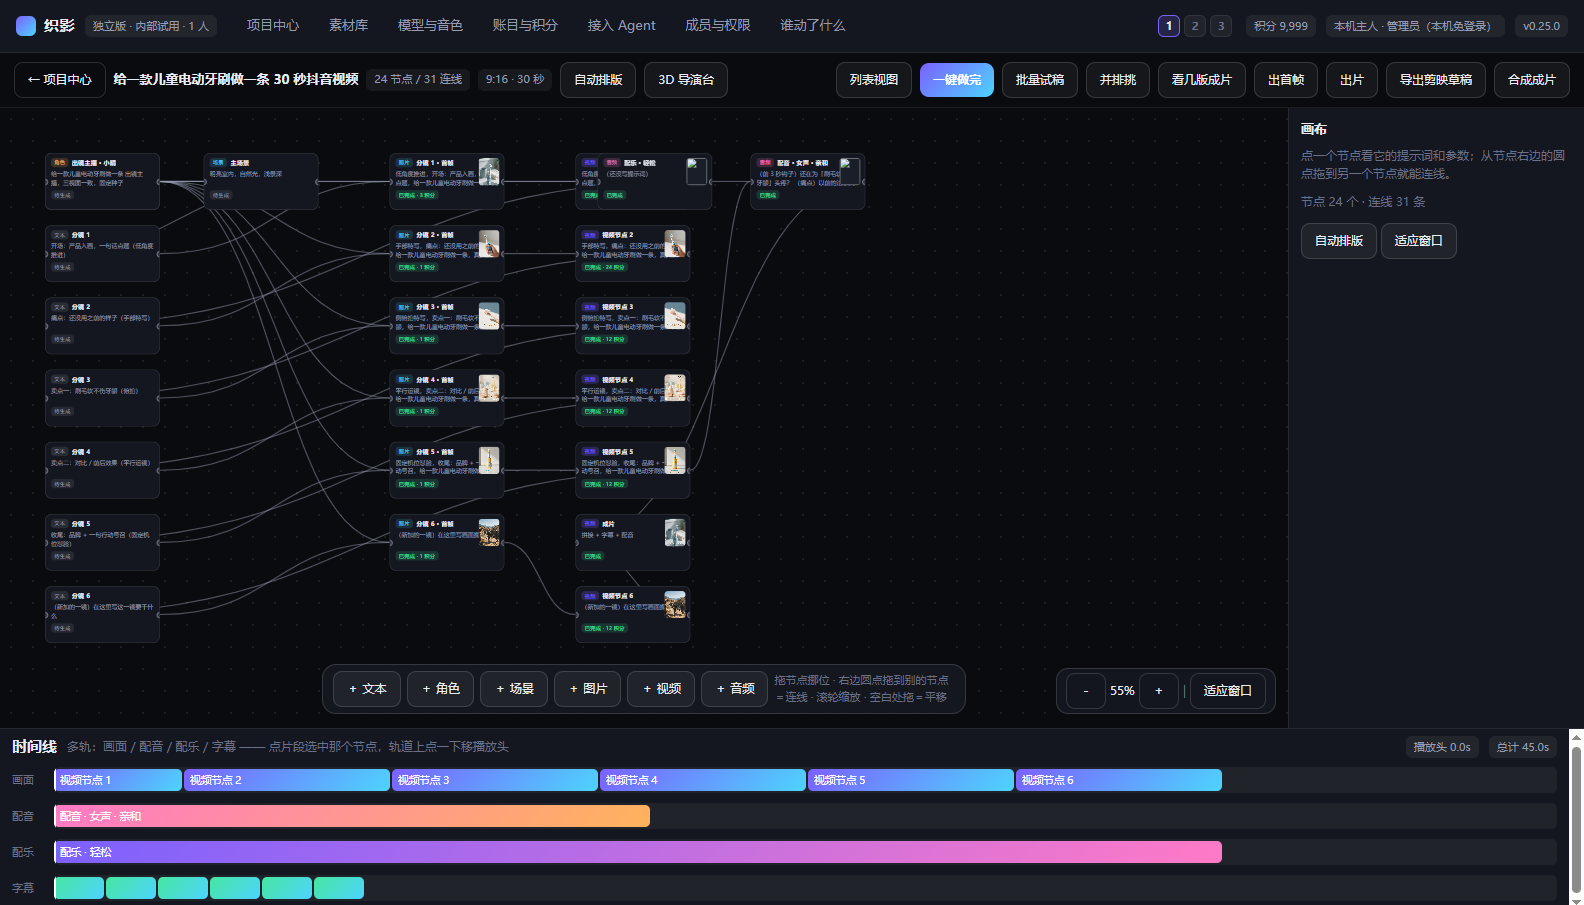Select 视频节点 3 clip on timeline
Viewport: 1584px width, 905px height.
point(495,780)
